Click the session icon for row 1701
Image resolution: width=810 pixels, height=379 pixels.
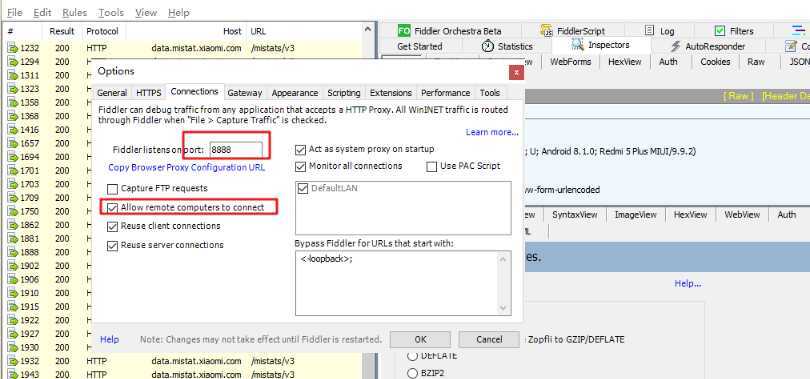pyautogui.click(x=13, y=170)
